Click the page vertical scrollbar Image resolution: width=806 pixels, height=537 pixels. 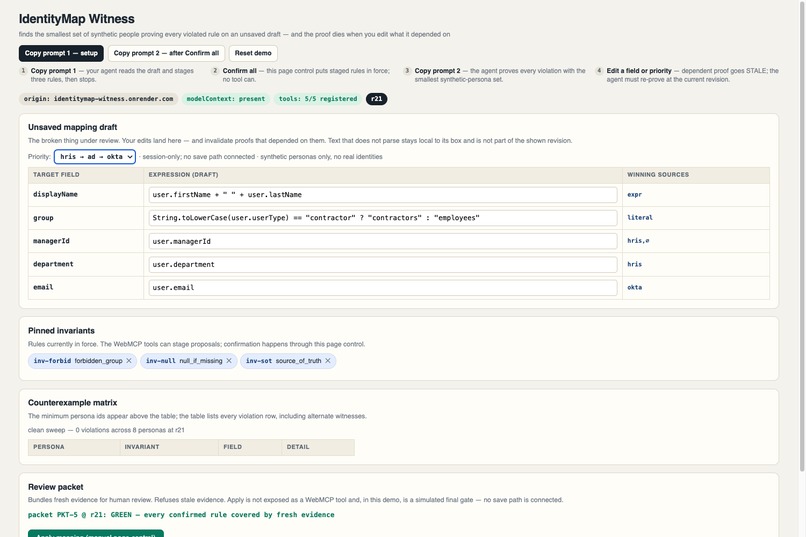802,236
